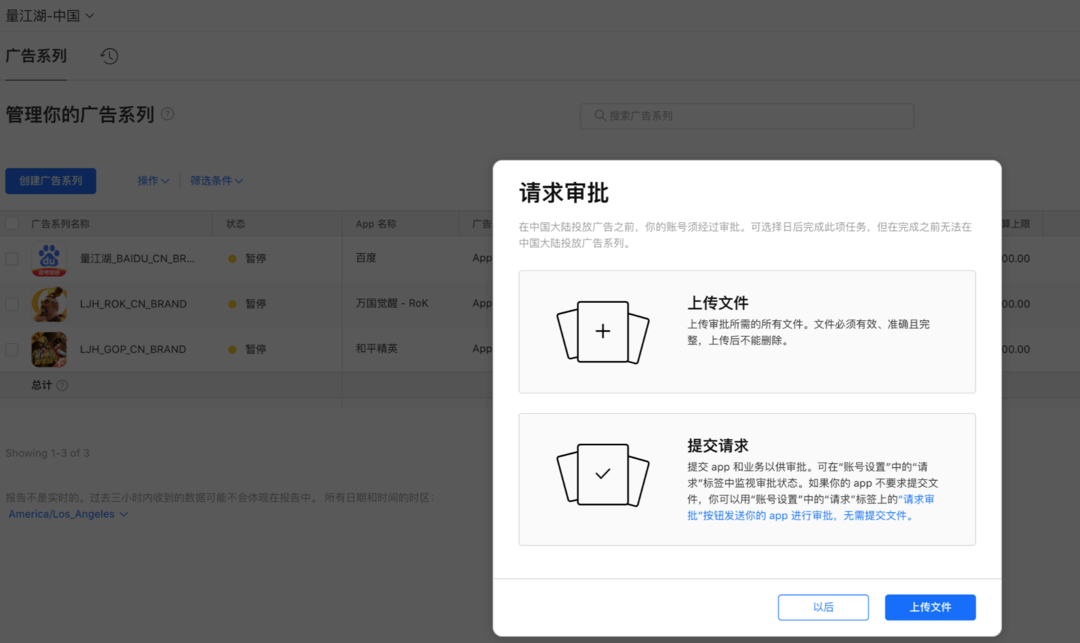1080x643 pixels.
Task: Click the help icon beside 管理你的广告系列
Action: point(167,114)
